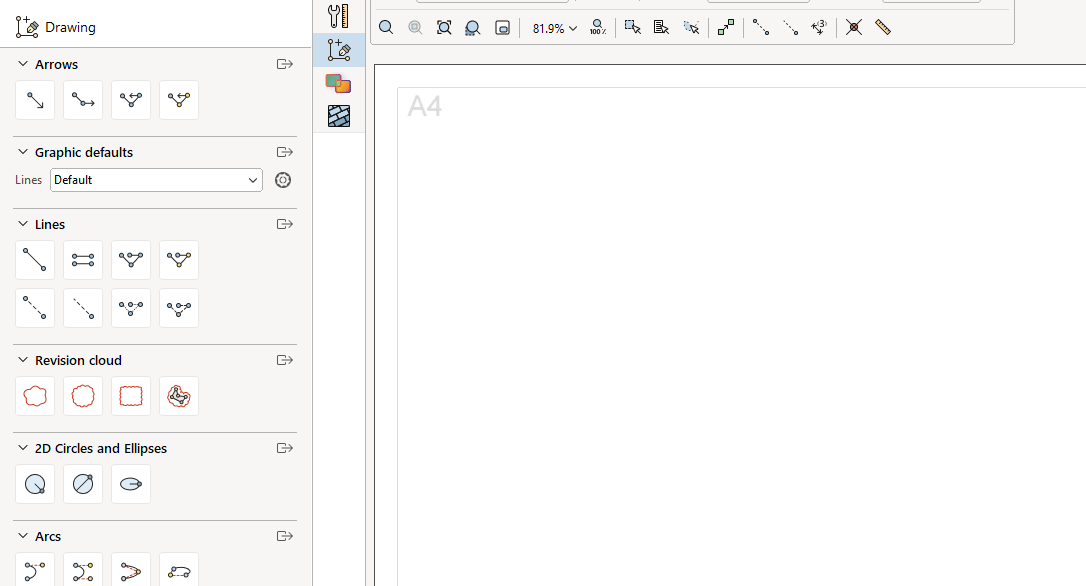Click the page overview window icon in toolbar

tap(503, 28)
